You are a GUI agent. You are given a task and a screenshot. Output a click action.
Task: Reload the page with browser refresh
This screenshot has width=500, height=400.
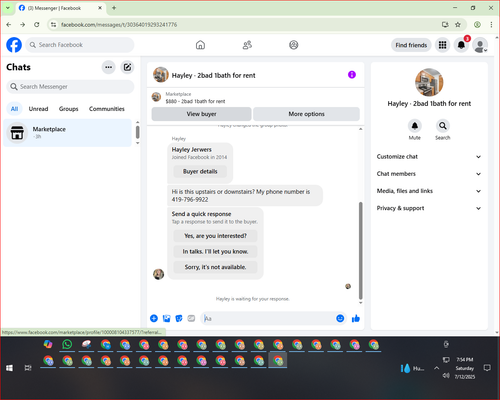coord(37,25)
